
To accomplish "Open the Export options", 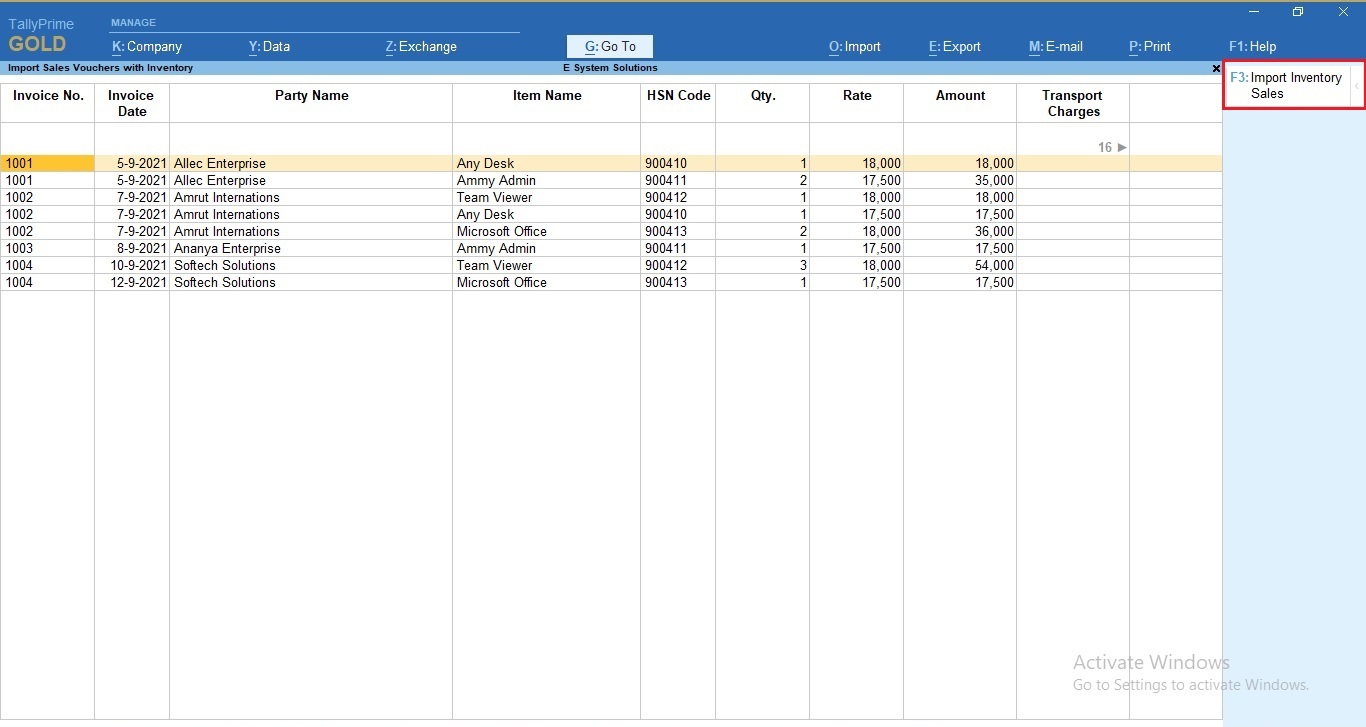I will coord(954,46).
